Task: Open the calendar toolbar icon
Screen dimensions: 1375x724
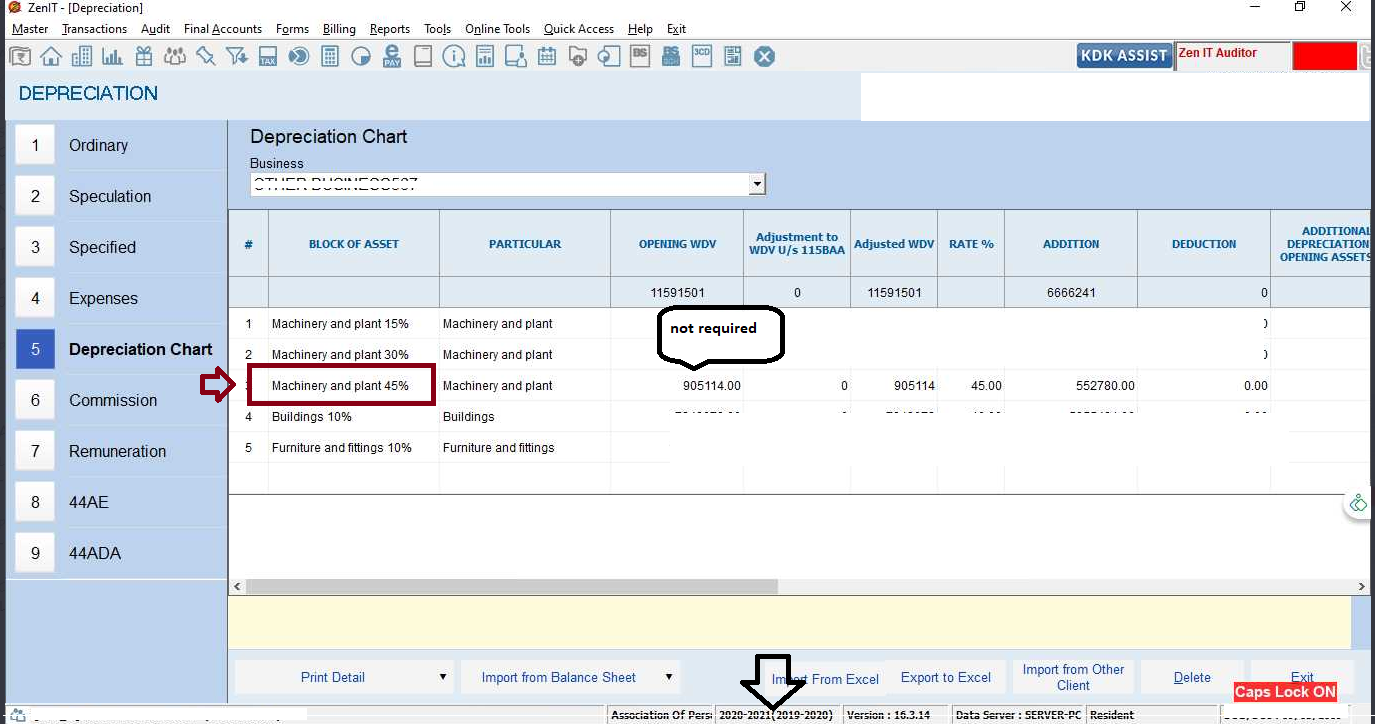Action: point(547,56)
